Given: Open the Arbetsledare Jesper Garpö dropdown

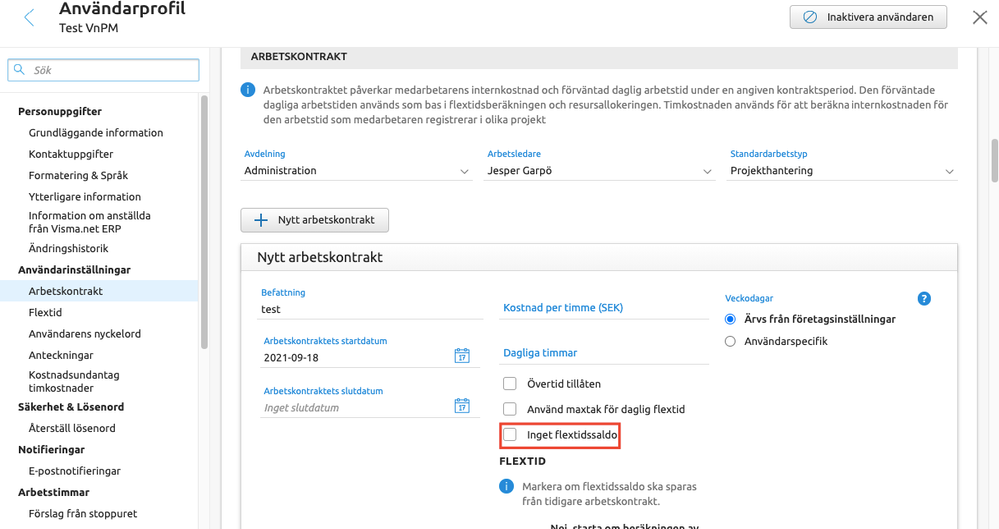Looking at the screenshot, I should pyautogui.click(x=599, y=171).
